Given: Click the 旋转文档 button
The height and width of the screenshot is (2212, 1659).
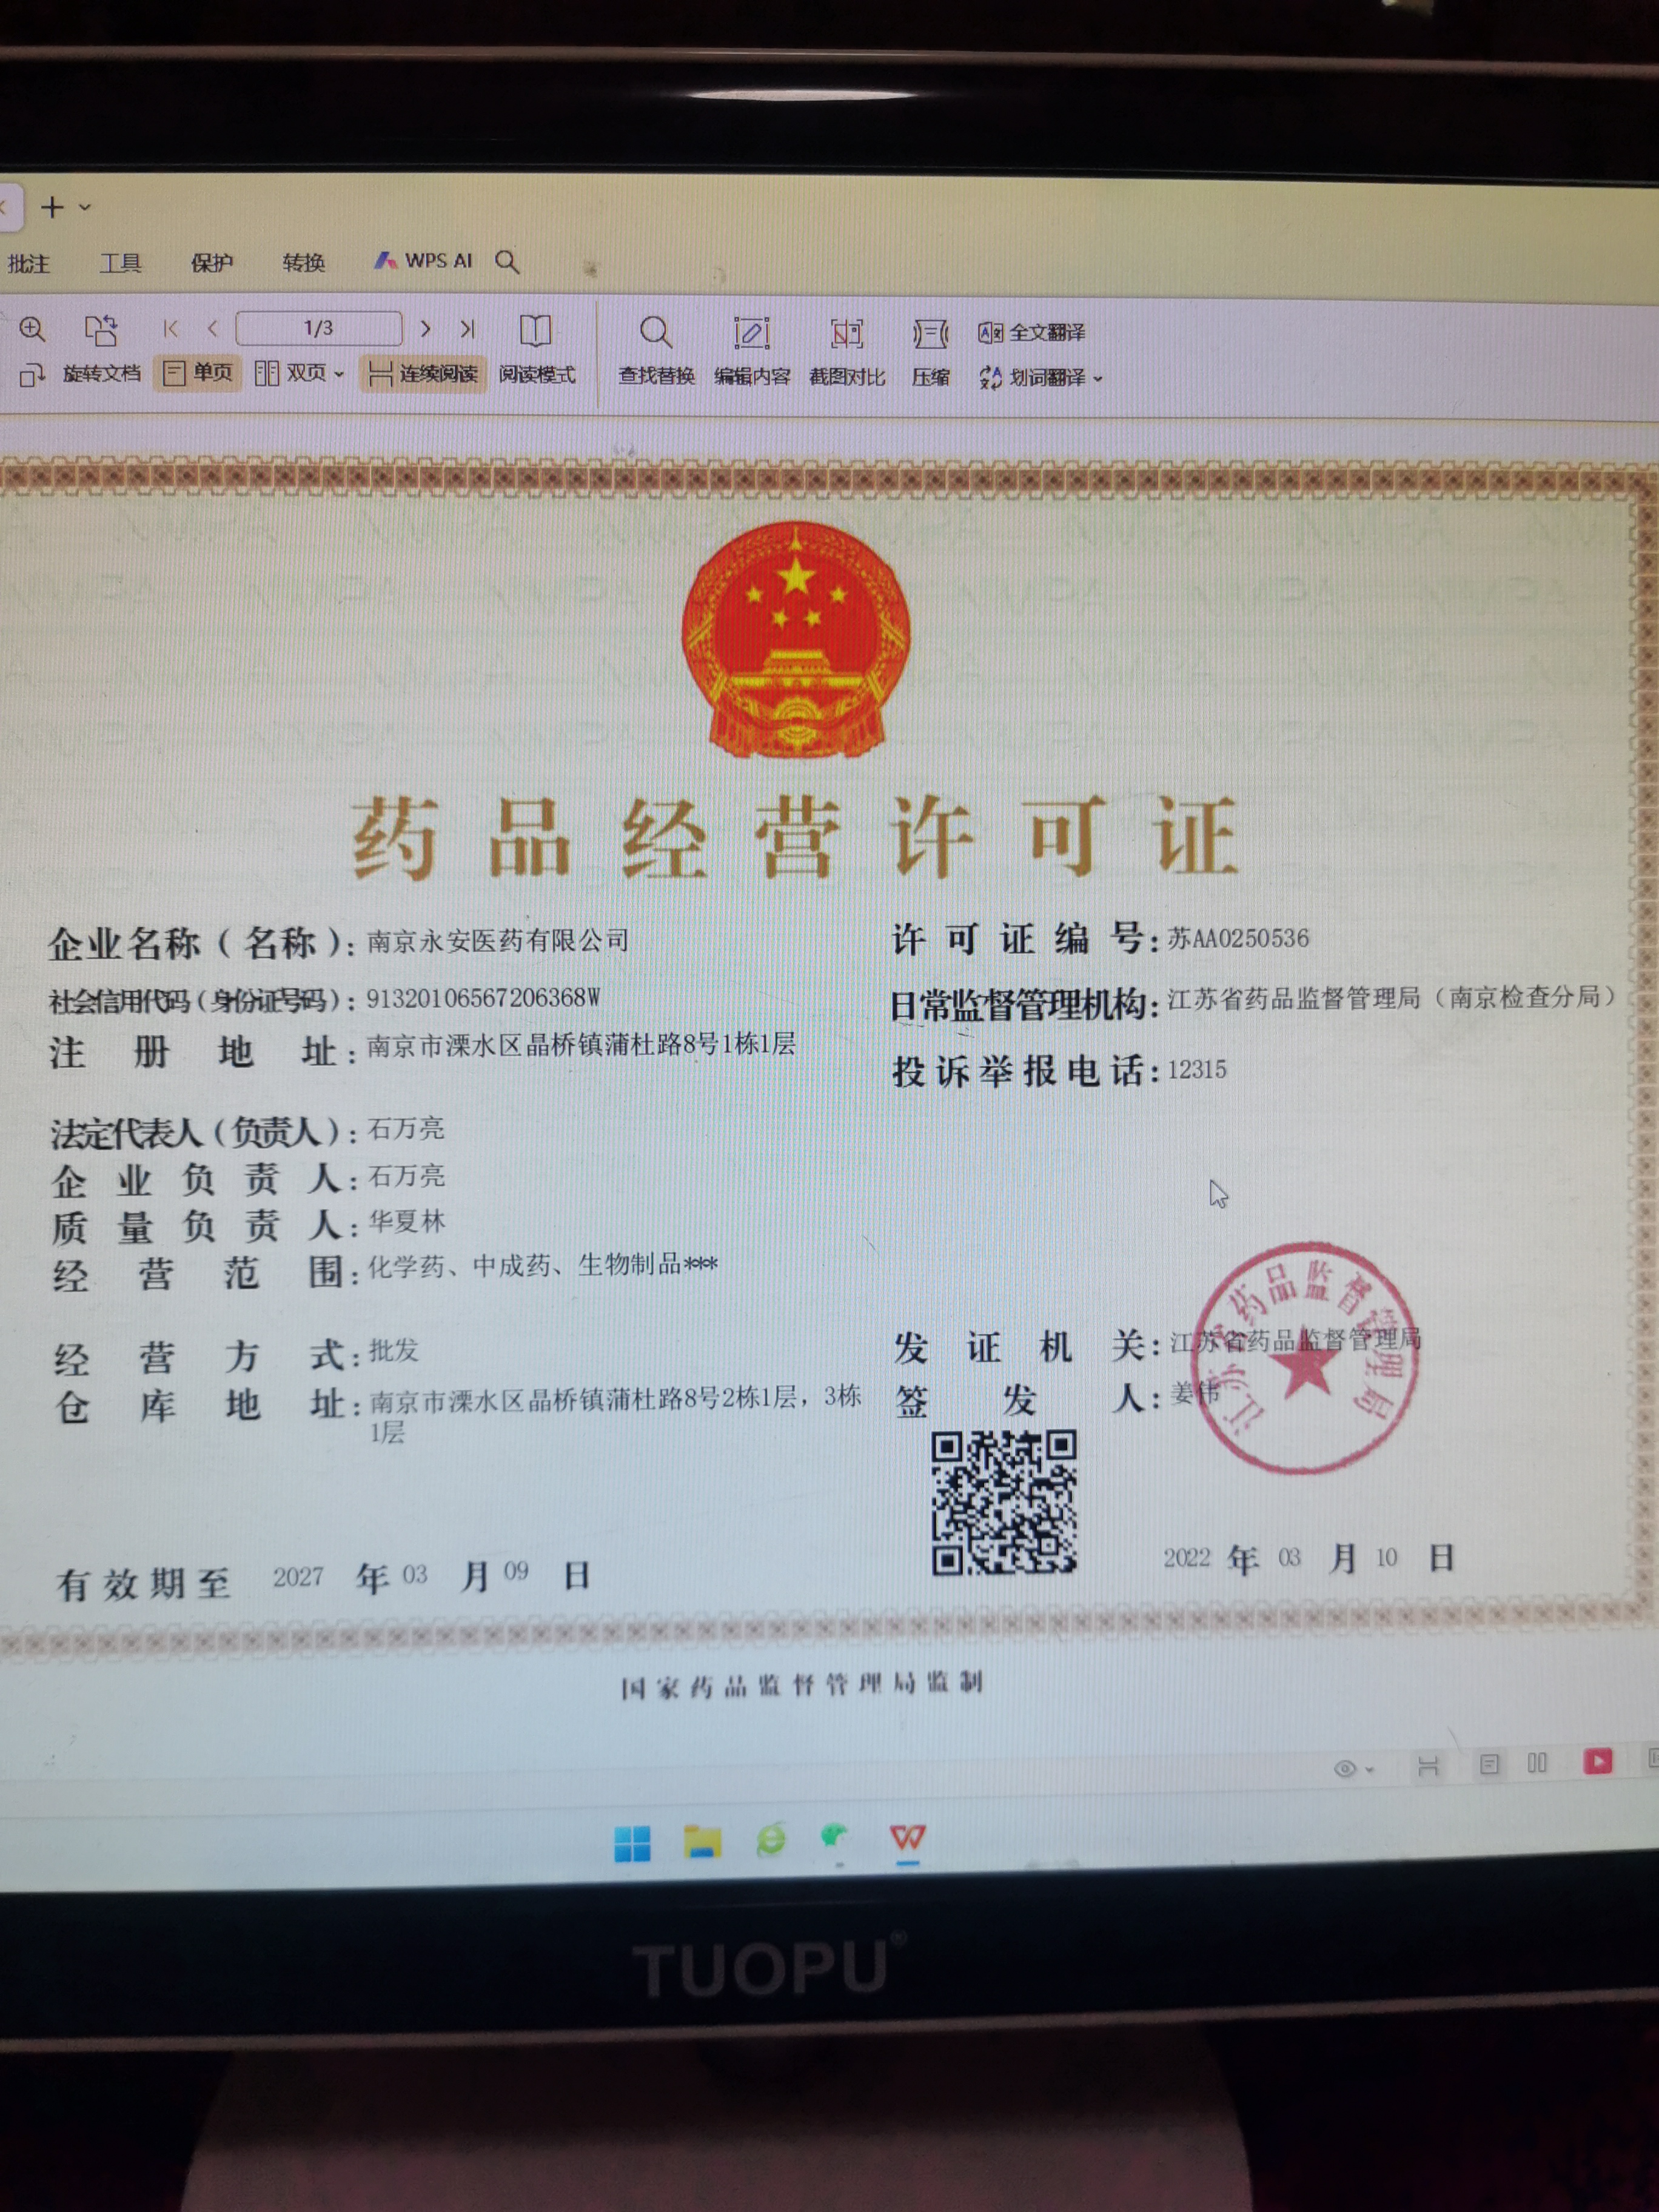Looking at the screenshot, I should (x=101, y=374).
